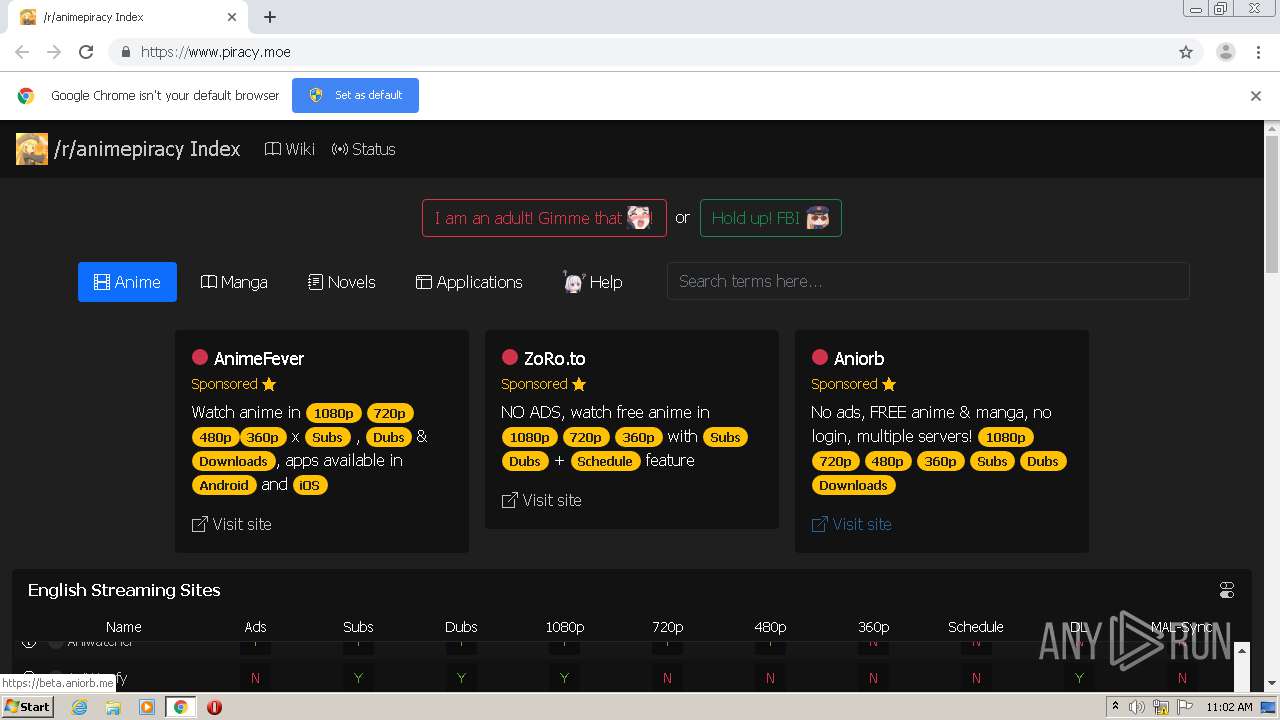This screenshot has width=1280, height=720.
Task: Sort table by Name column
Action: [x=124, y=627]
